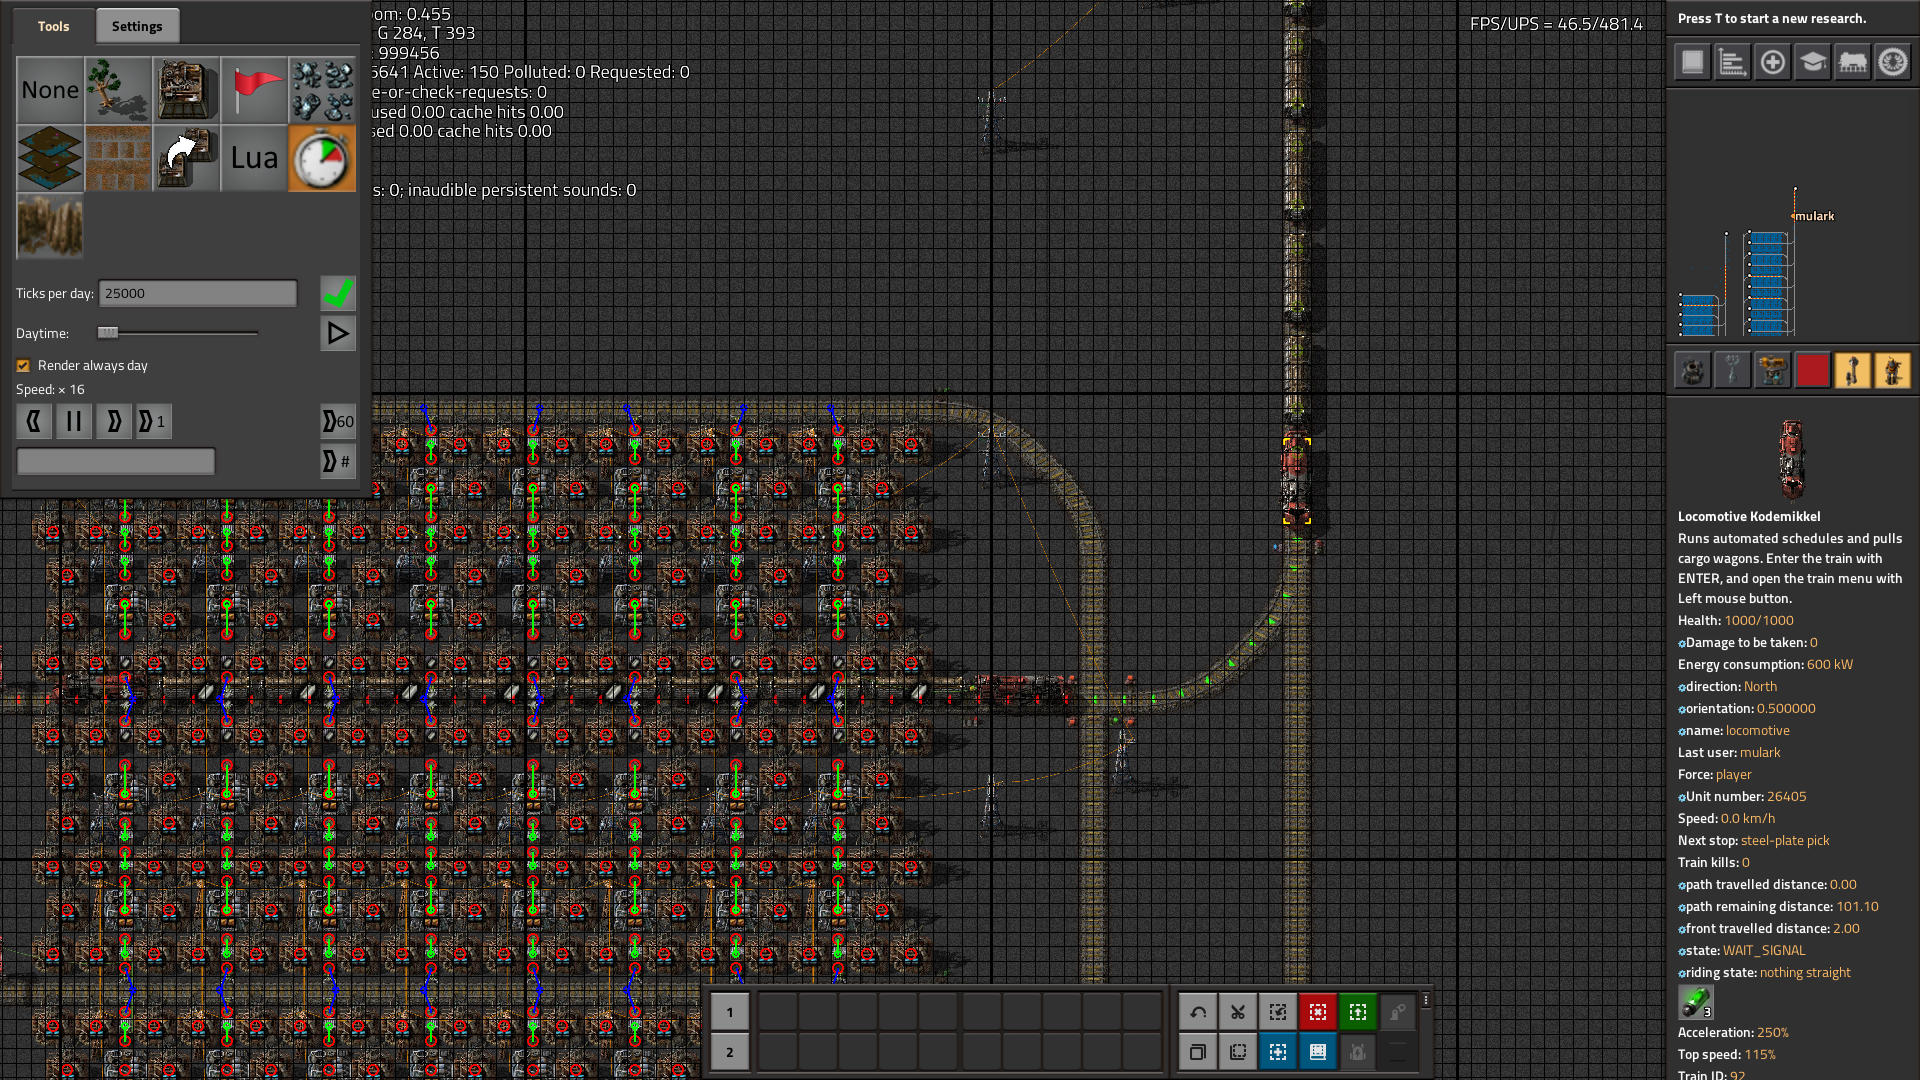Select the green upgrade planner shortcut
This screenshot has height=1080, width=1920.
(1358, 1012)
